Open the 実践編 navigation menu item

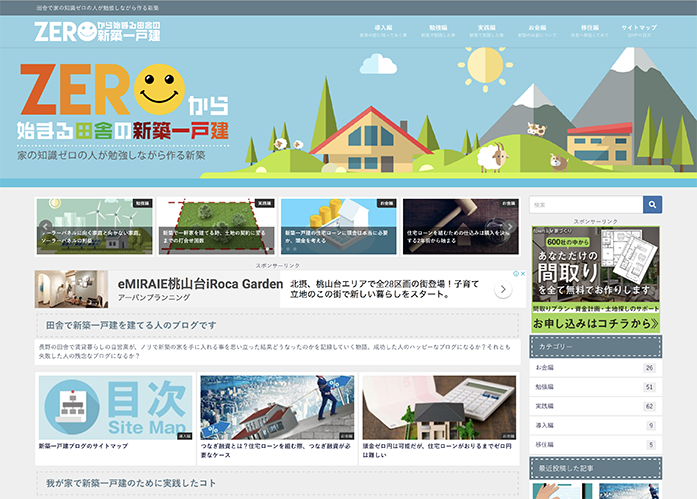486,31
